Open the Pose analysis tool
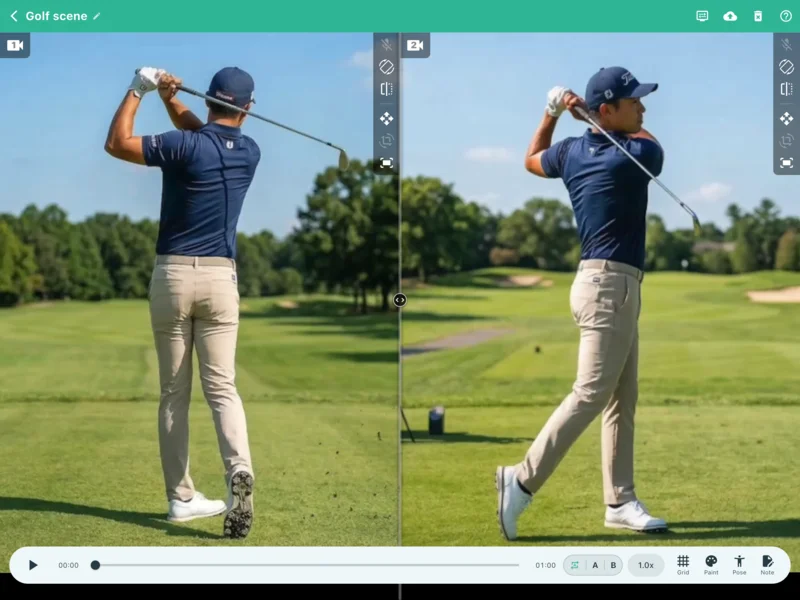 [x=740, y=561]
